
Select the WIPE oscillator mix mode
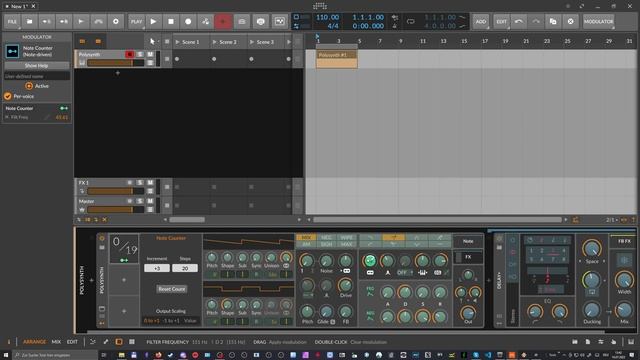pos(346,237)
